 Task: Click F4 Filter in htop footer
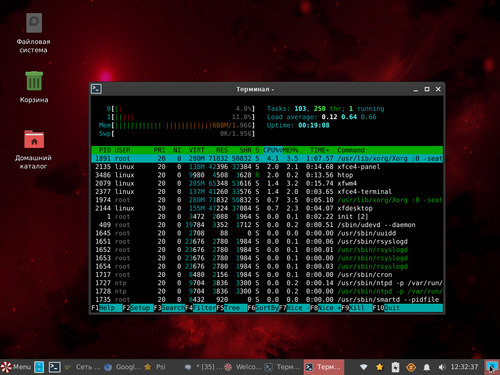point(200,308)
